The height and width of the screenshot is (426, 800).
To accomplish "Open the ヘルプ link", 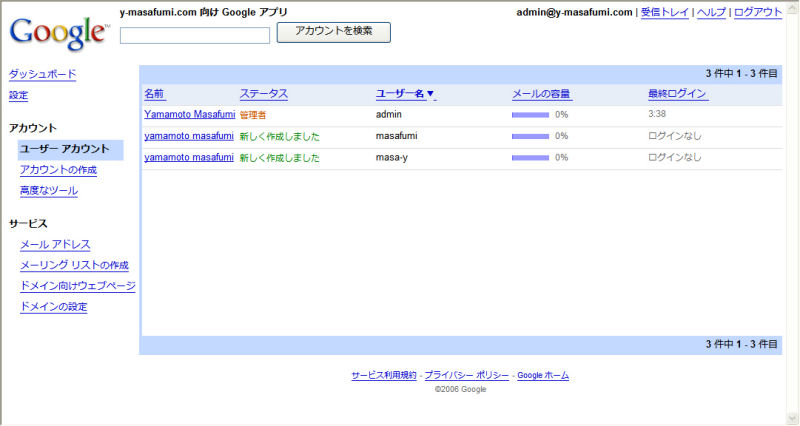I will point(711,12).
